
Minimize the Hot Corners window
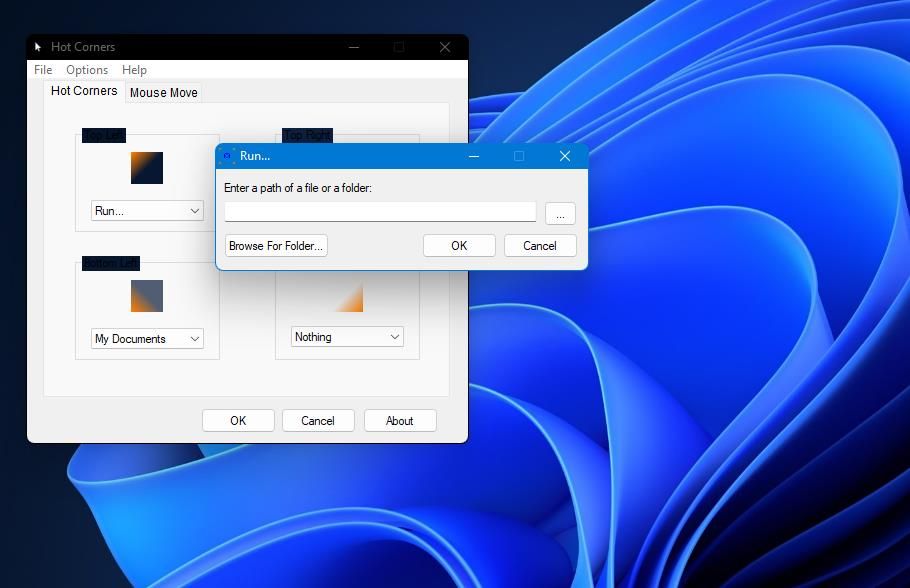coord(354,47)
